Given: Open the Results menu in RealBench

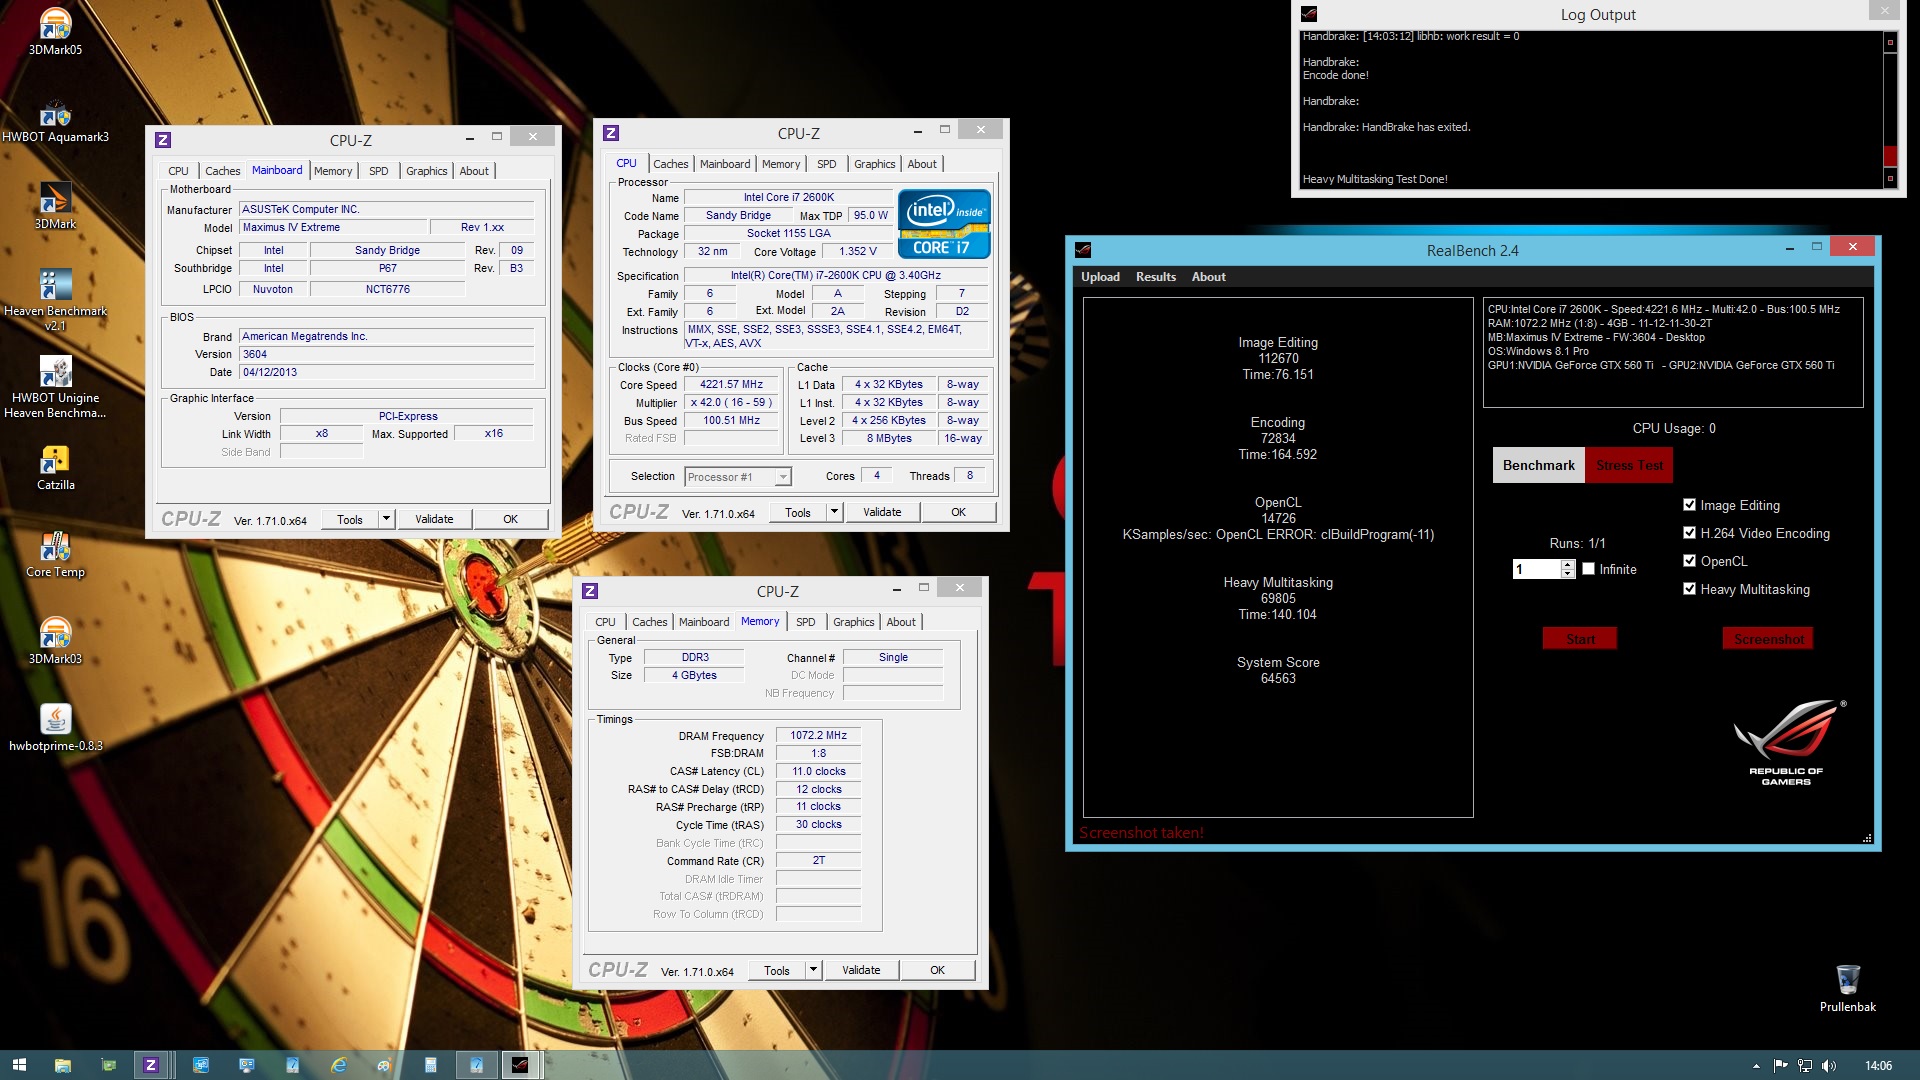Looking at the screenshot, I should pos(1155,277).
